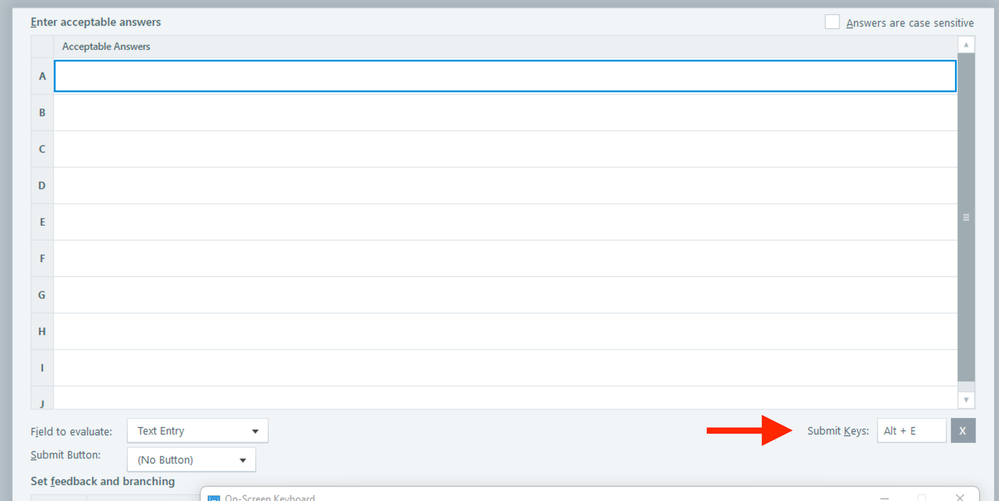Click acceptable answer field in row D
Viewport: 999px width, 501px height.
pos(505,185)
